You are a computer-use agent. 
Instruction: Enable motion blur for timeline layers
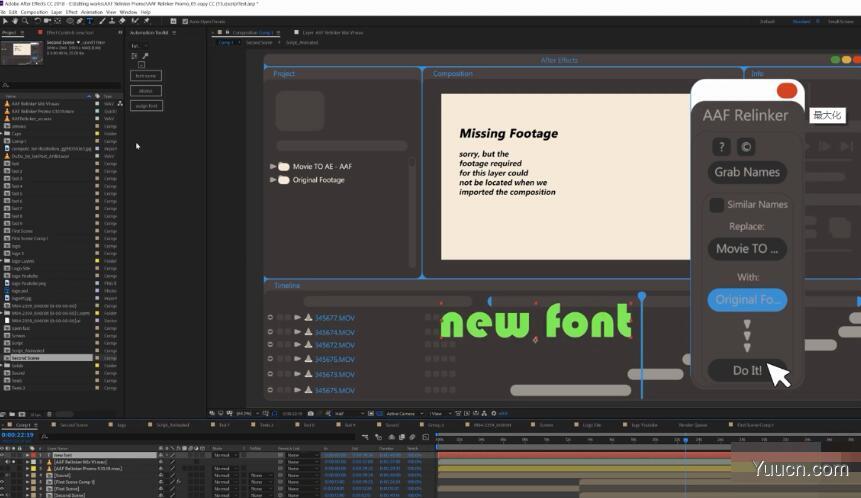tap(412, 437)
